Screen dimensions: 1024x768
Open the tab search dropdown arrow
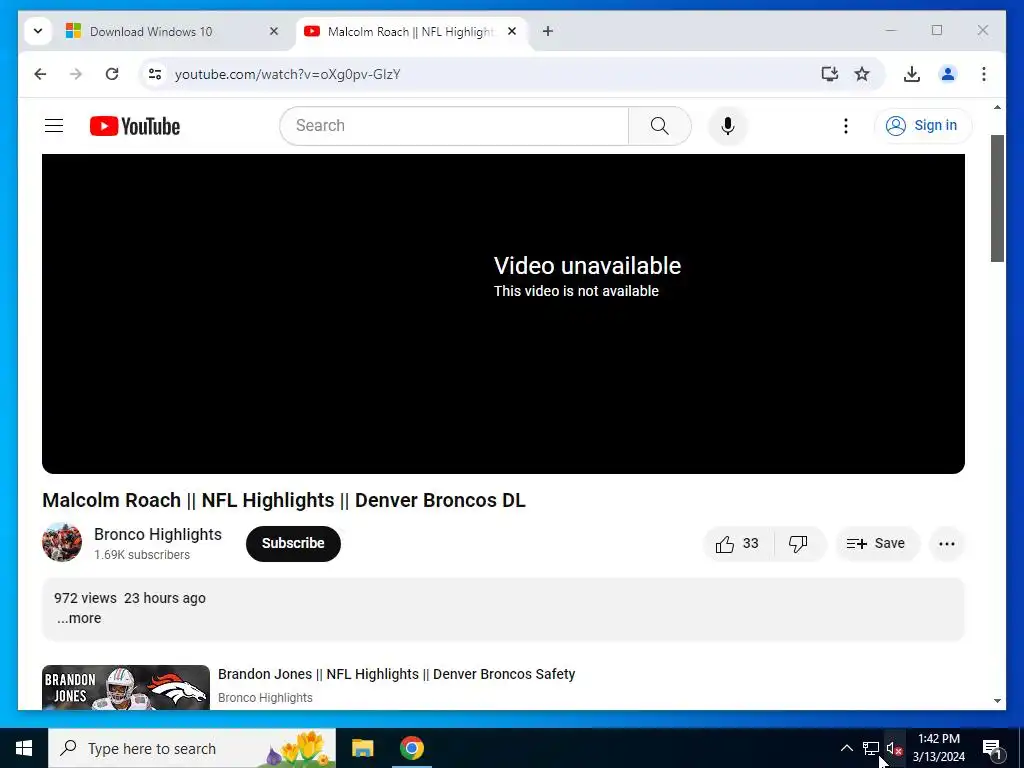pos(38,31)
